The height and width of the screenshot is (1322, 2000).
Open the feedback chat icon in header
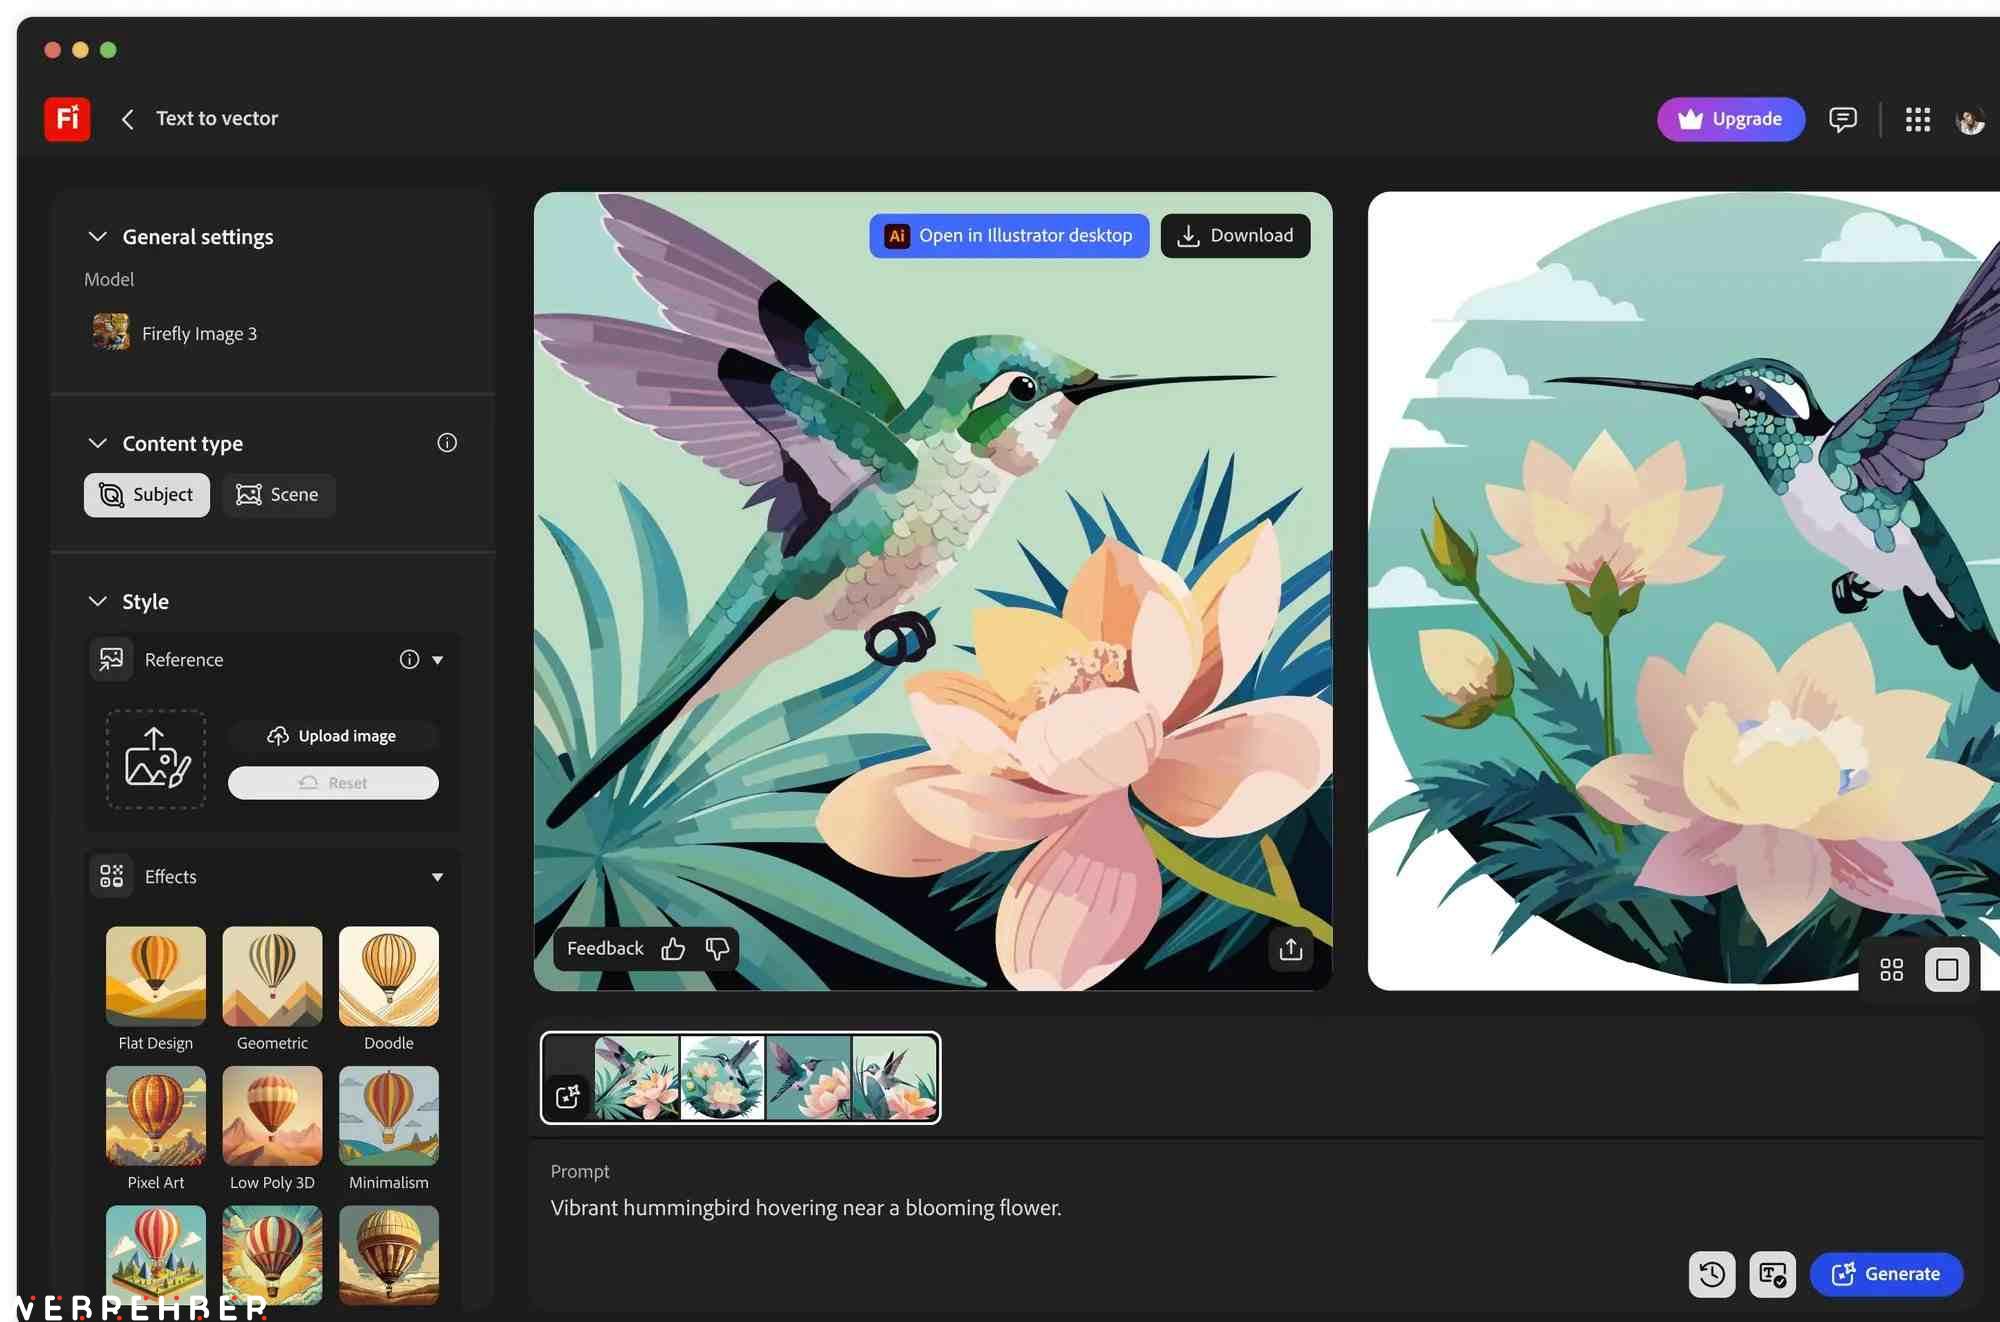click(1842, 119)
